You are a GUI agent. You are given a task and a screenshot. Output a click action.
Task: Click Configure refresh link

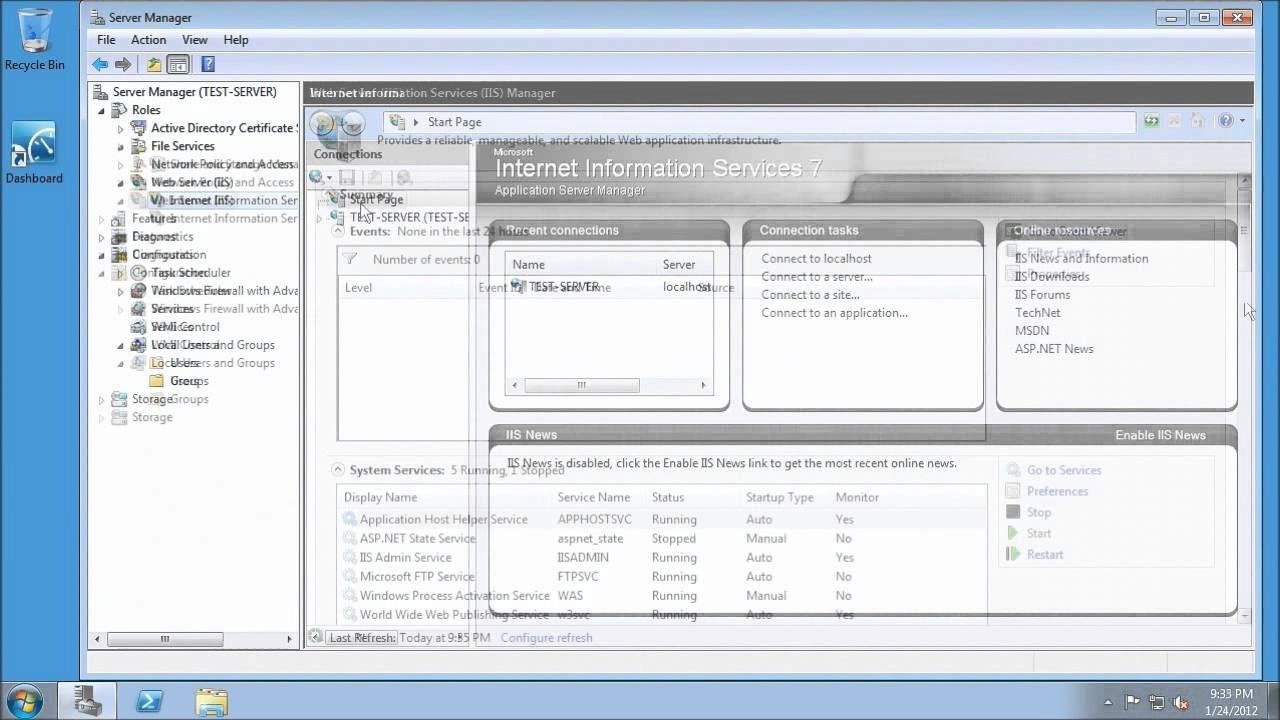click(546, 637)
